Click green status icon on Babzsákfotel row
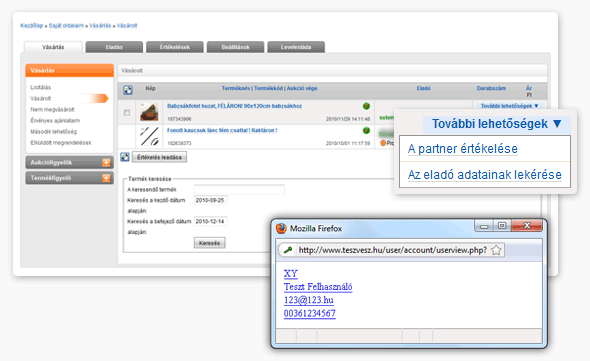 tap(366, 106)
